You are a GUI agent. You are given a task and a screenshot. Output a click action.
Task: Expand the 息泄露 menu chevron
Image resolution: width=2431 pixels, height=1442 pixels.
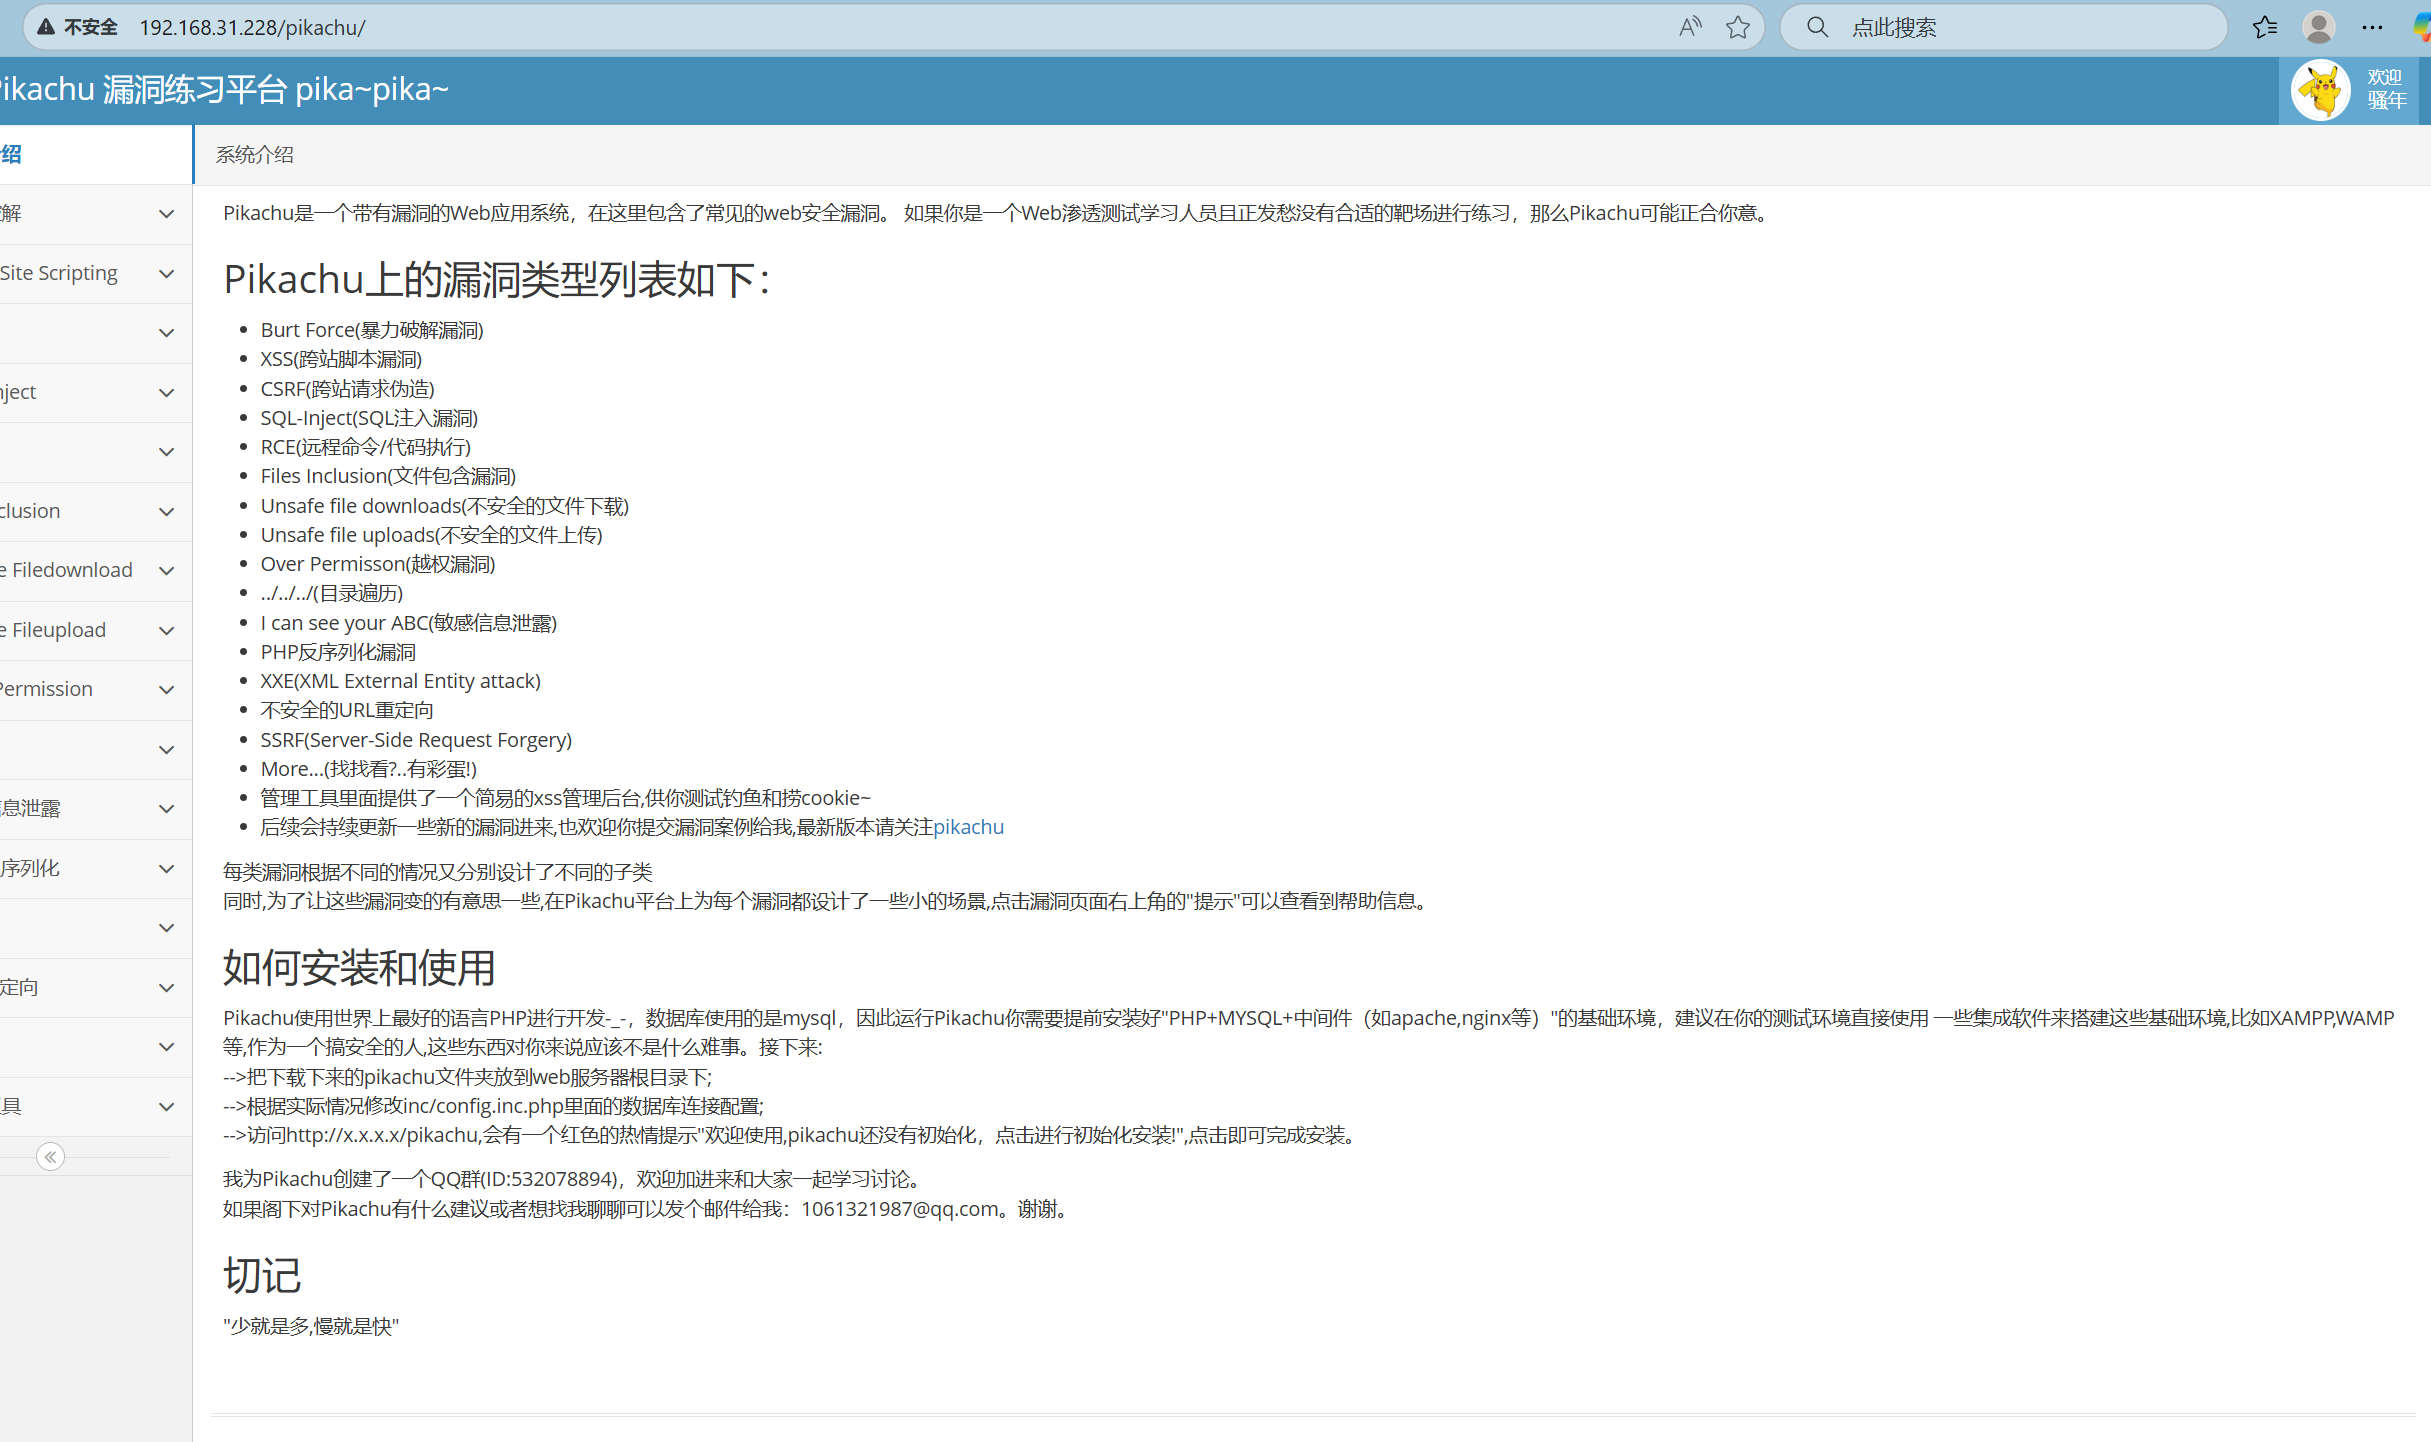click(167, 809)
